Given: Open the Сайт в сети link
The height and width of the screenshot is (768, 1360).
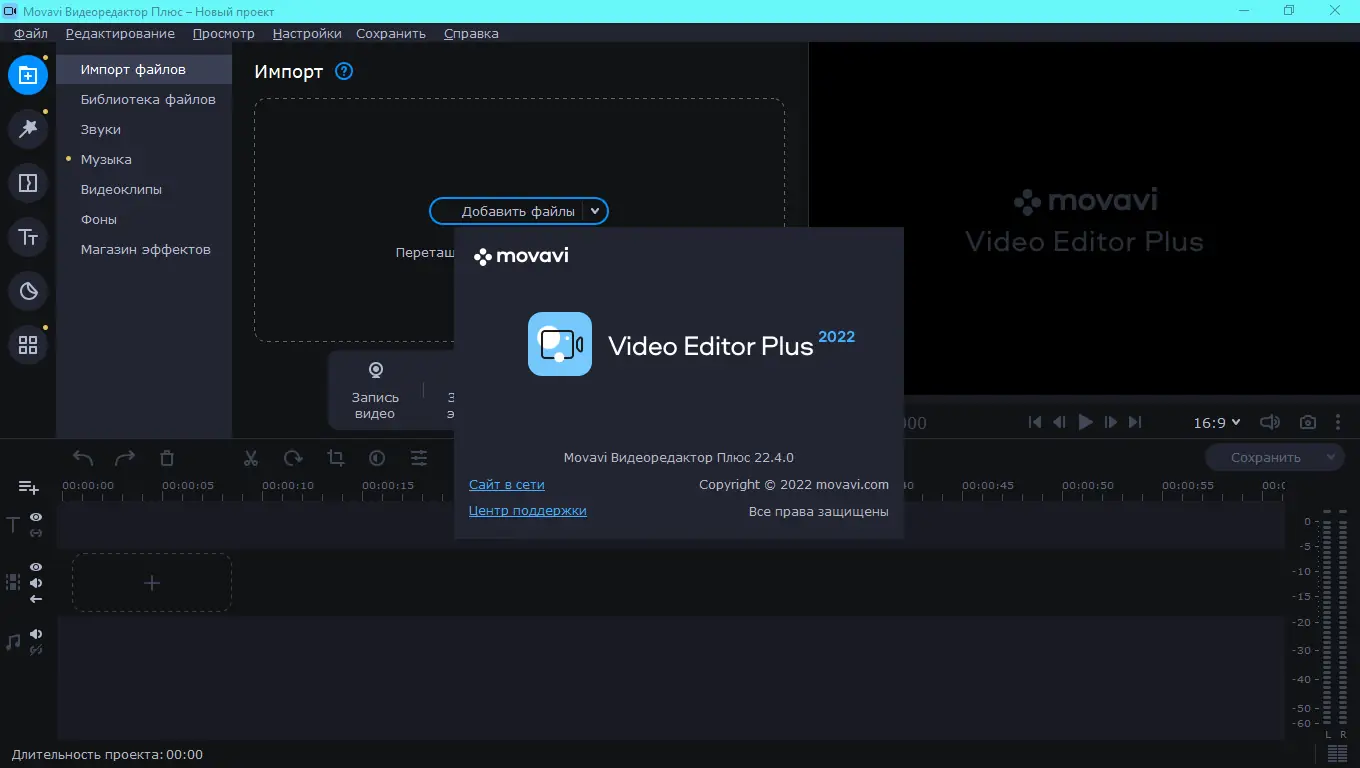Looking at the screenshot, I should (507, 485).
